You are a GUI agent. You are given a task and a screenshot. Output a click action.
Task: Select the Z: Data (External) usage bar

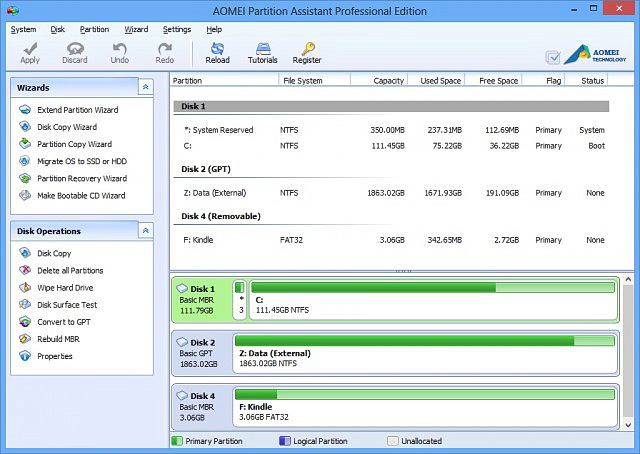coord(425,341)
